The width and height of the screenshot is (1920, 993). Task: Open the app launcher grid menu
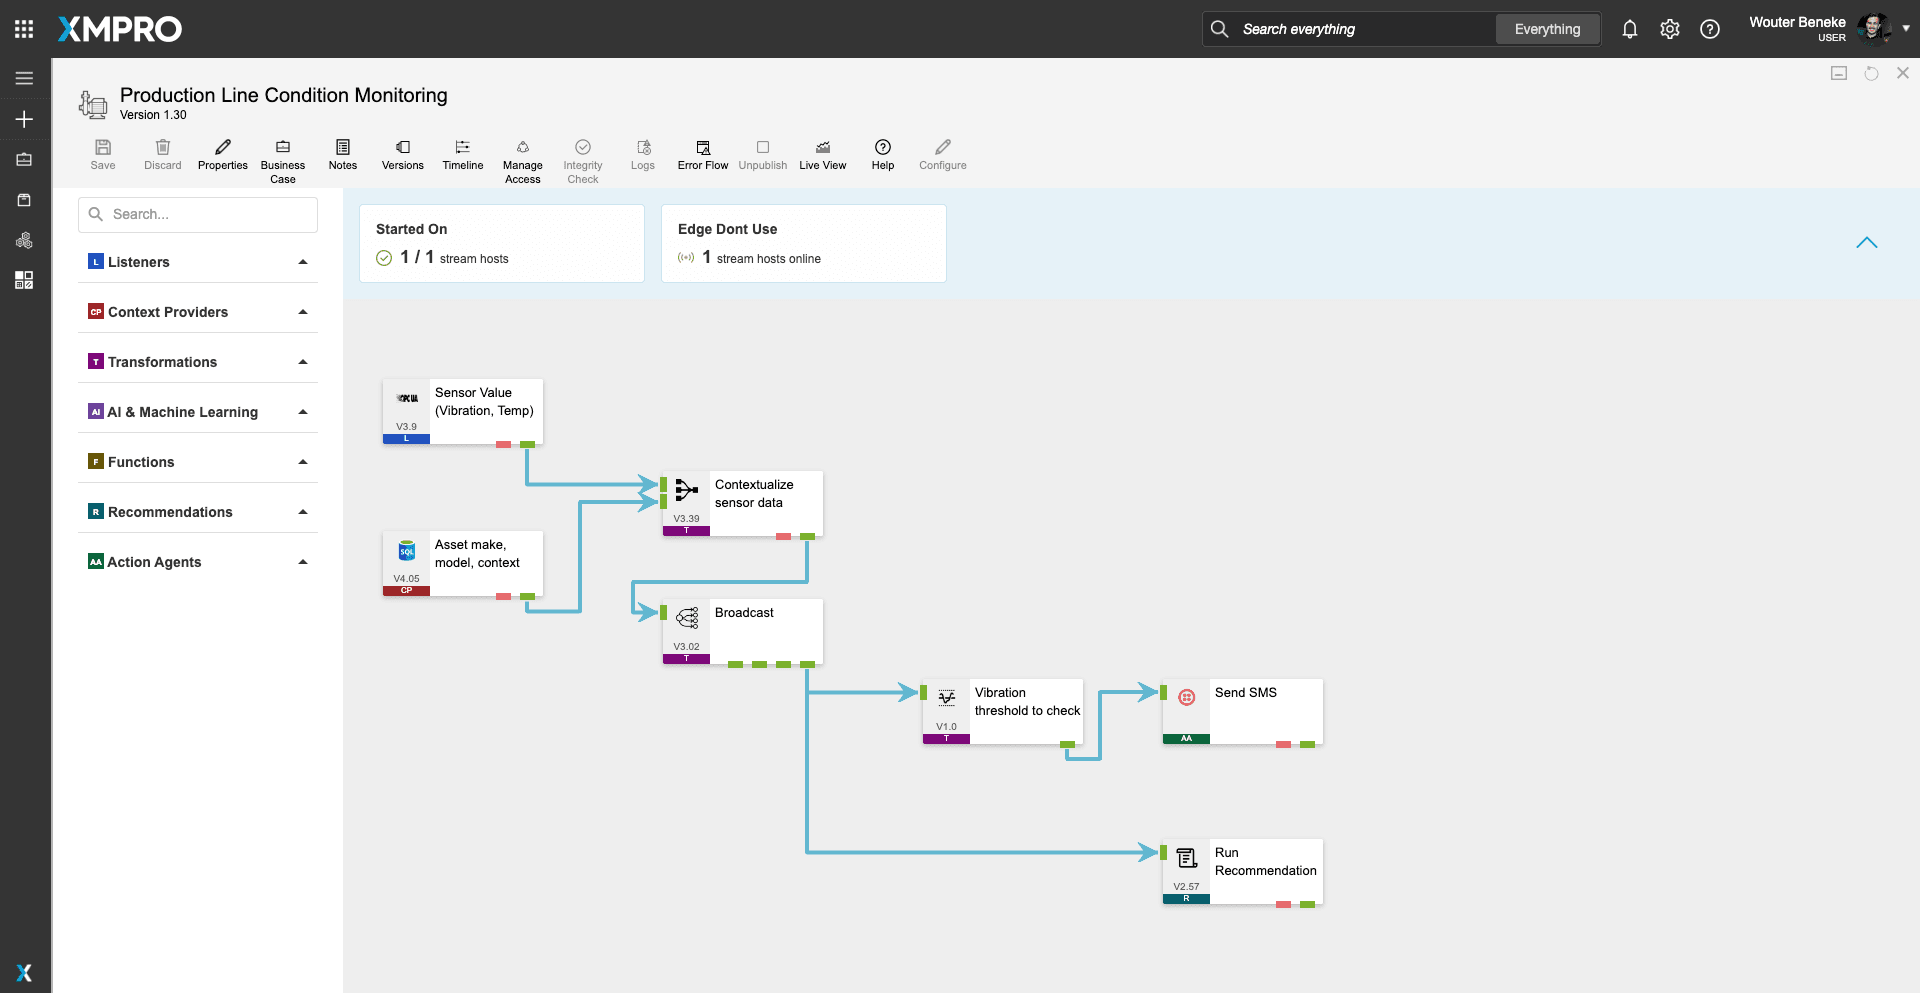(24, 29)
